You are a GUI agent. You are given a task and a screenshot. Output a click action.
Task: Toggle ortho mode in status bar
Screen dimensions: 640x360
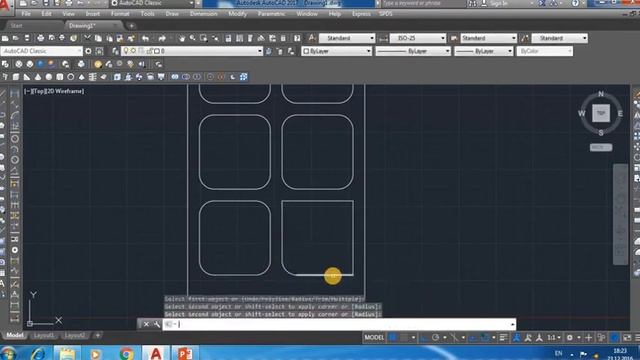coord(424,338)
